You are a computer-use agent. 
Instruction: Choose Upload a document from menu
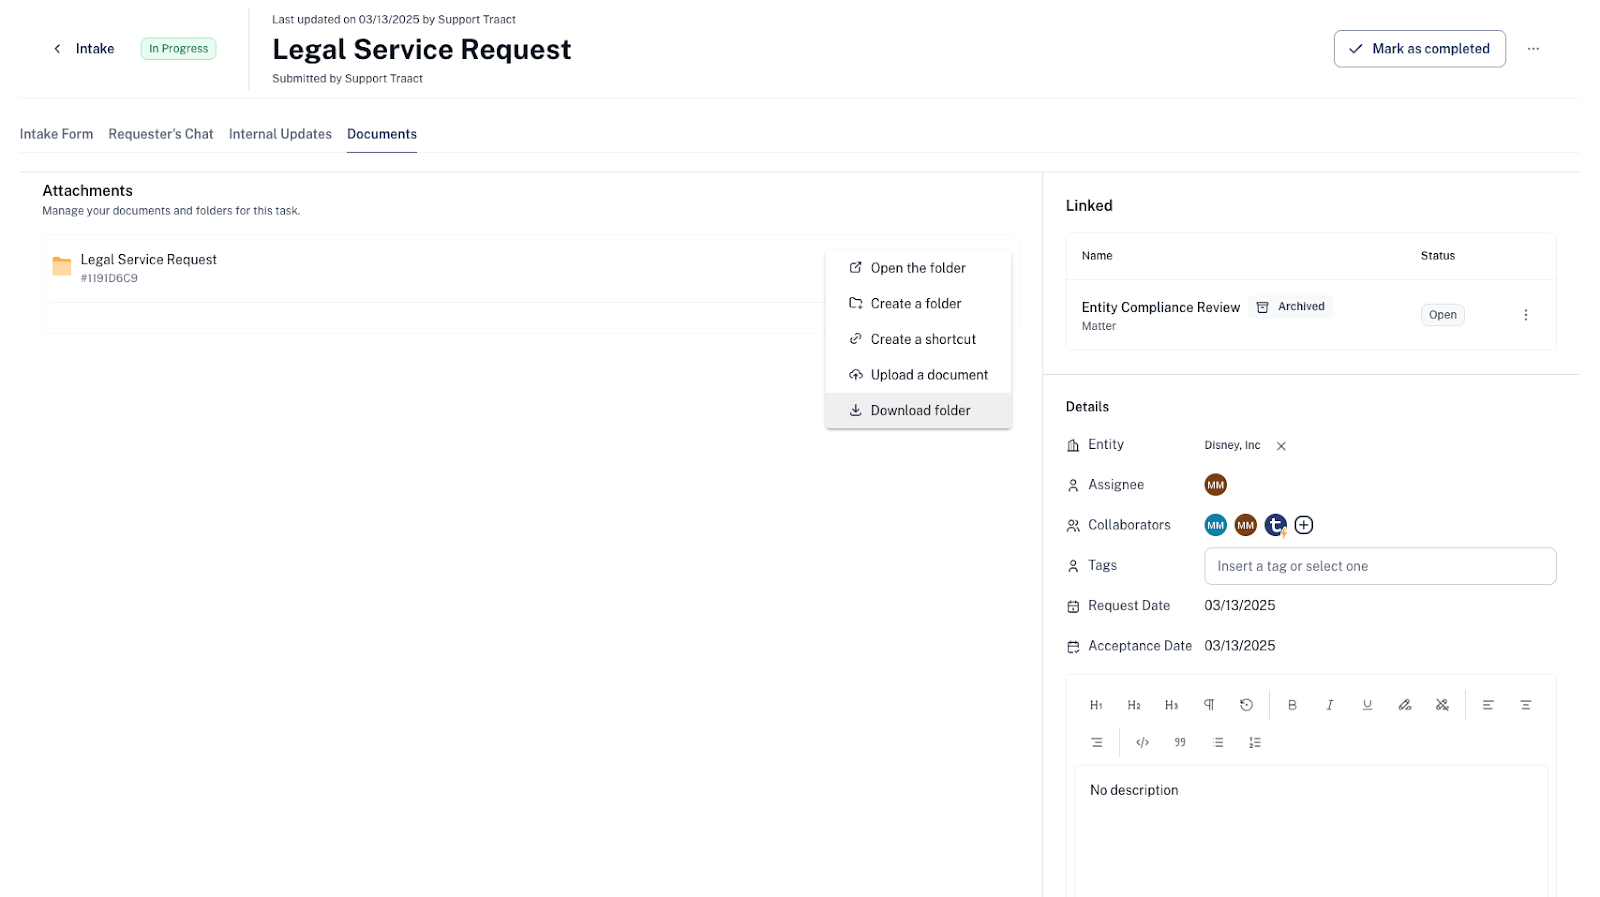[918, 375]
